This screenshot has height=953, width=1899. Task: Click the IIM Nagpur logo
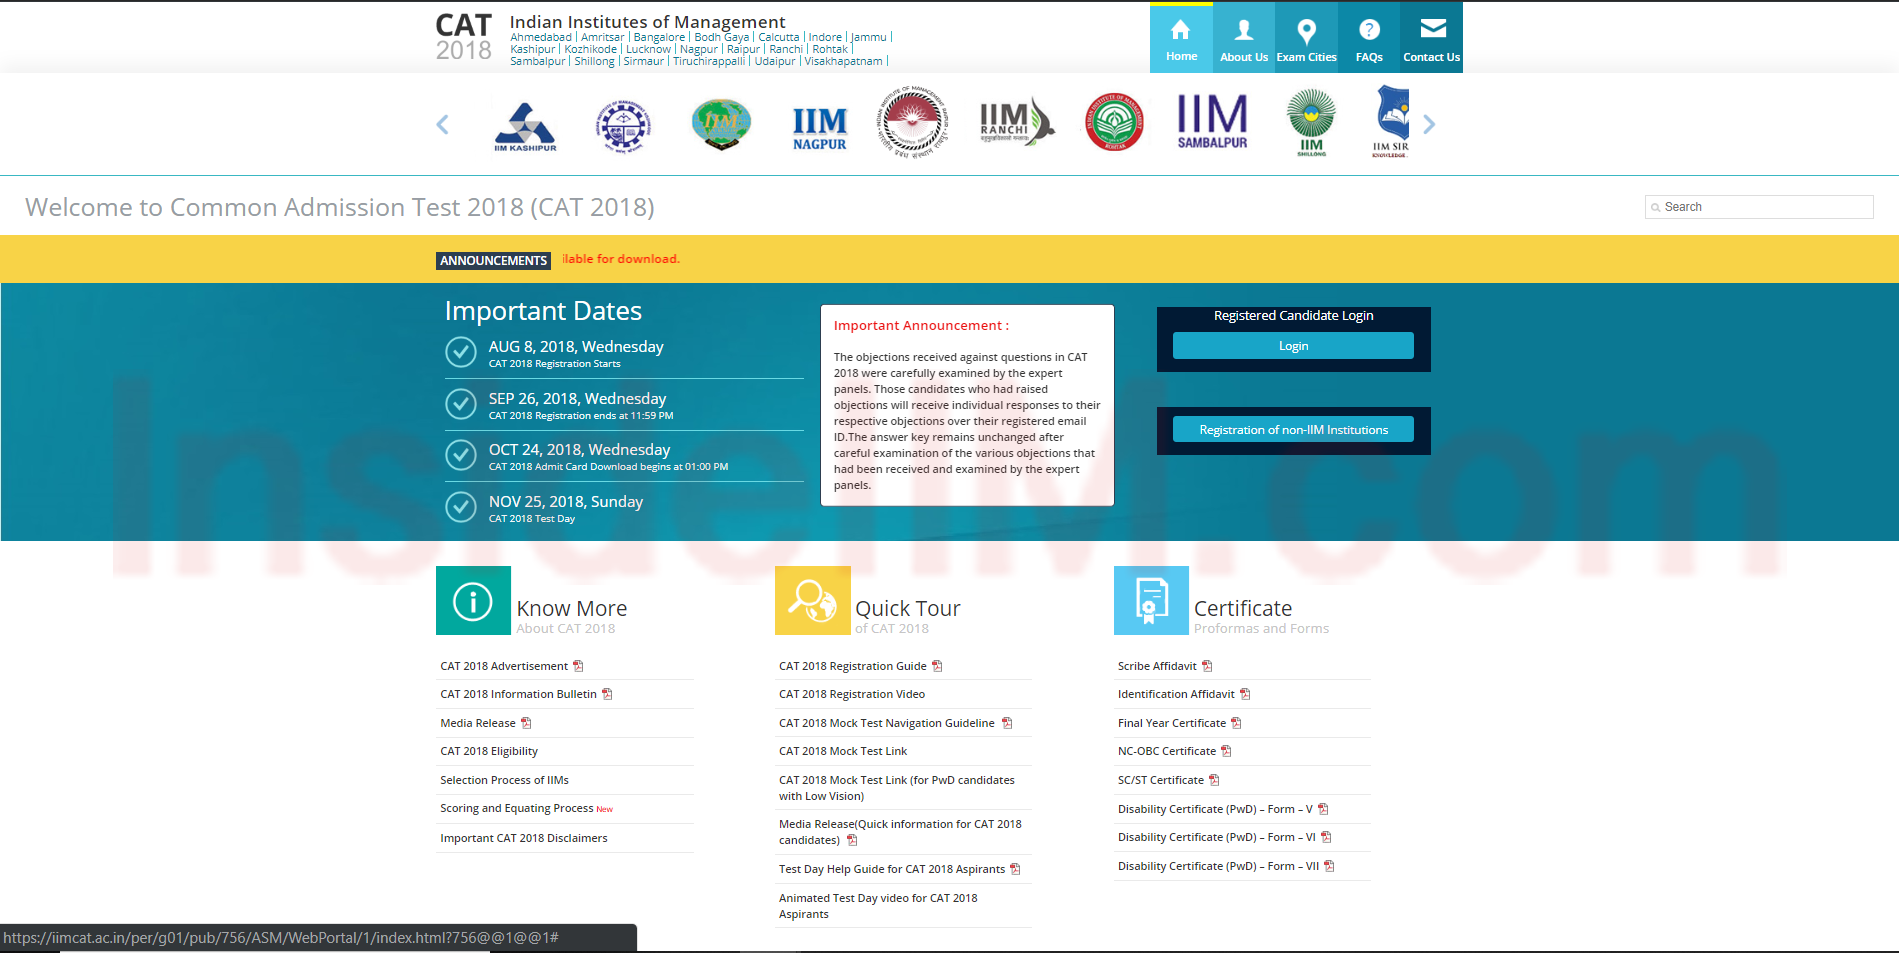point(820,128)
